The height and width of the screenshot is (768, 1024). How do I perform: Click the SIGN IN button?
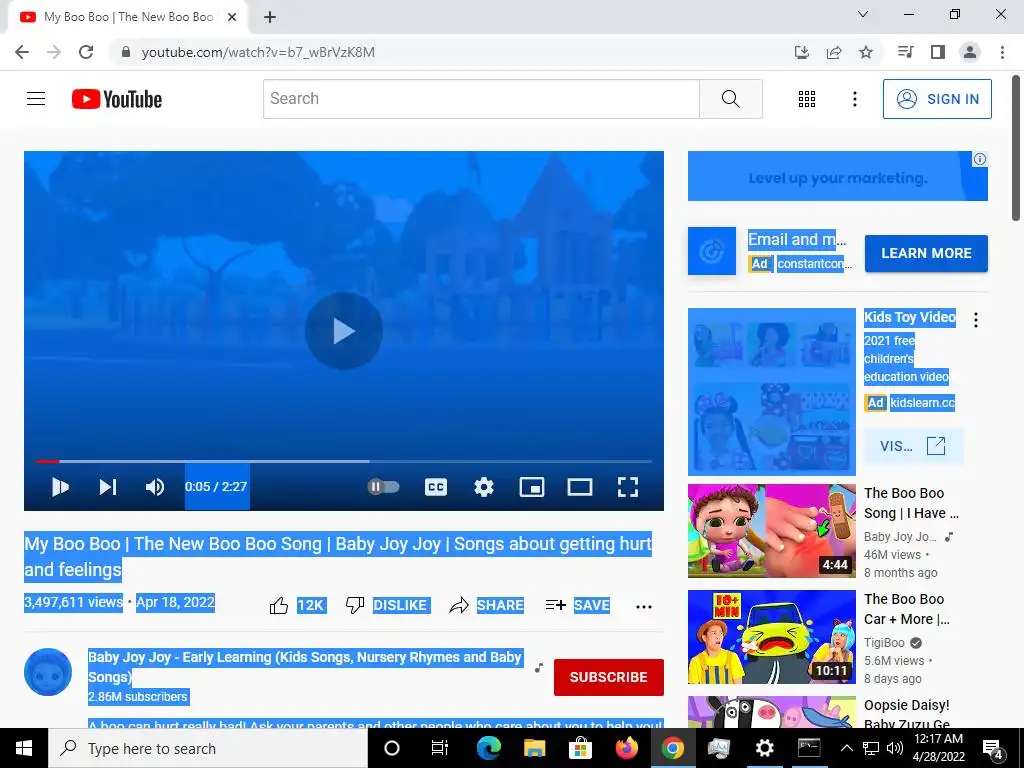[937, 99]
